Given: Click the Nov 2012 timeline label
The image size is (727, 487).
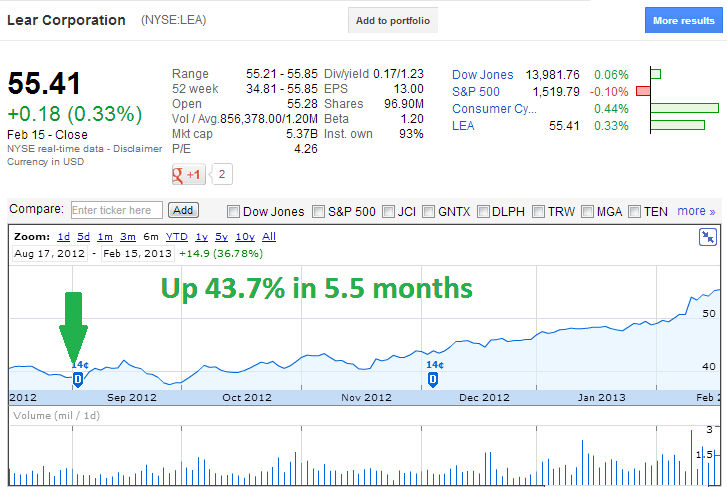Looking at the screenshot, I should point(366,397).
